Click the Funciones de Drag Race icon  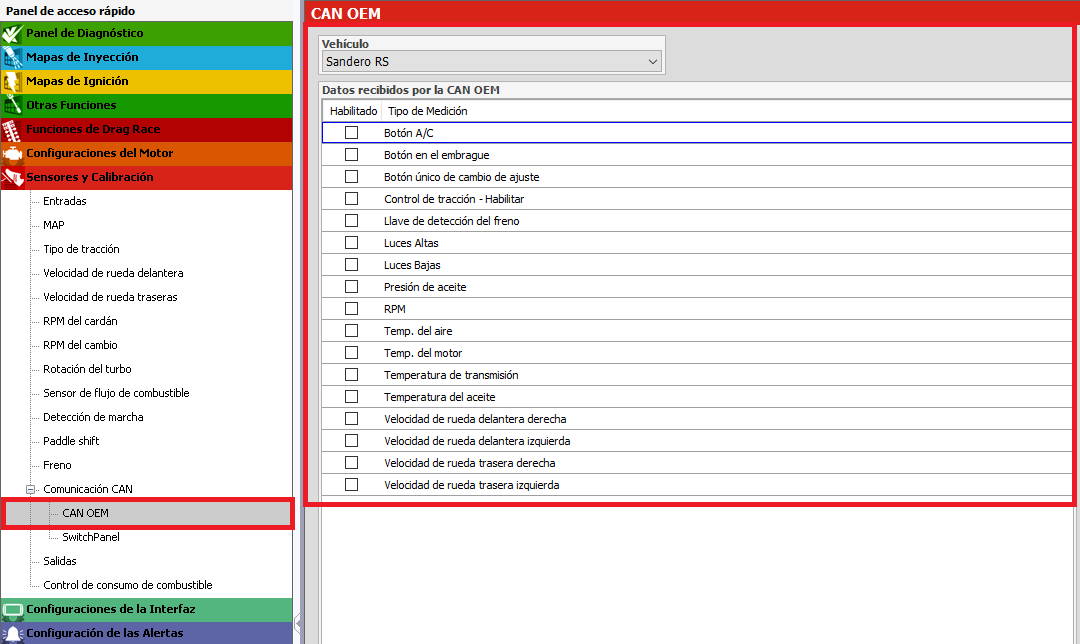[x=12, y=129]
